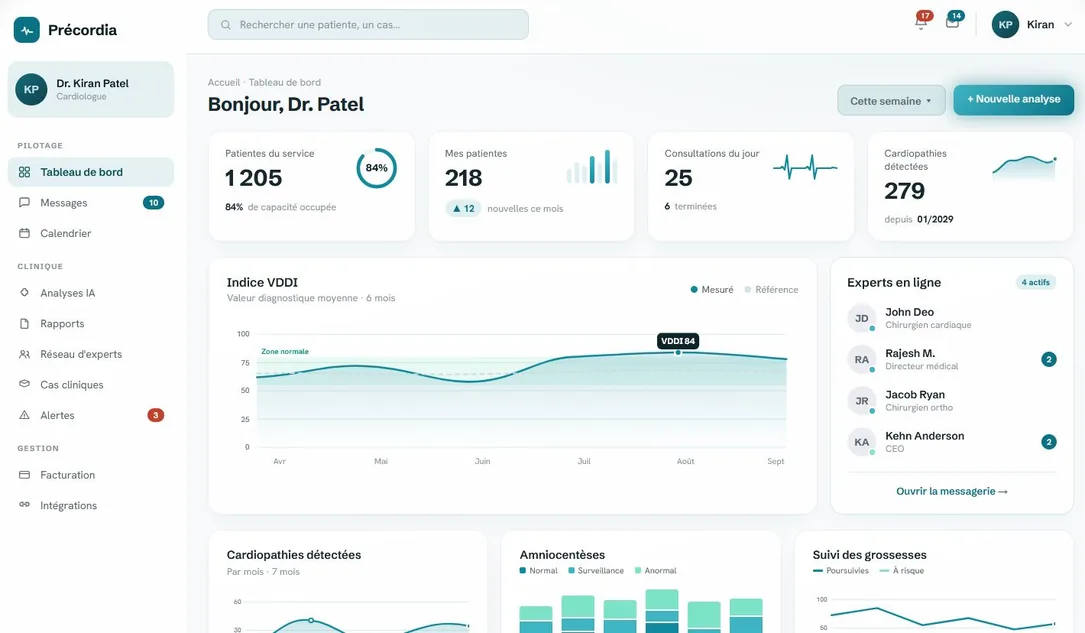Click the Messages chat bubble icon
This screenshot has height=633, width=1085.
coord(24,203)
